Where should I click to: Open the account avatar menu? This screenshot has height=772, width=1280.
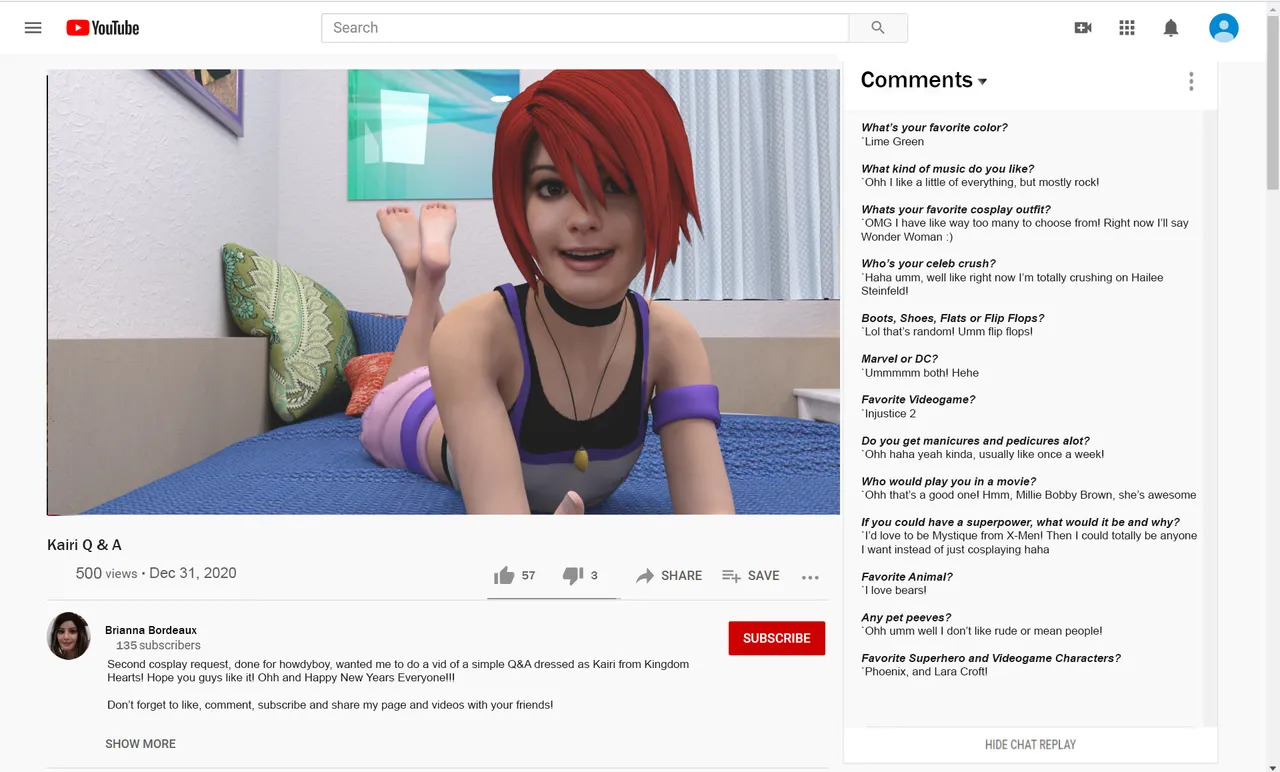[x=1224, y=28]
